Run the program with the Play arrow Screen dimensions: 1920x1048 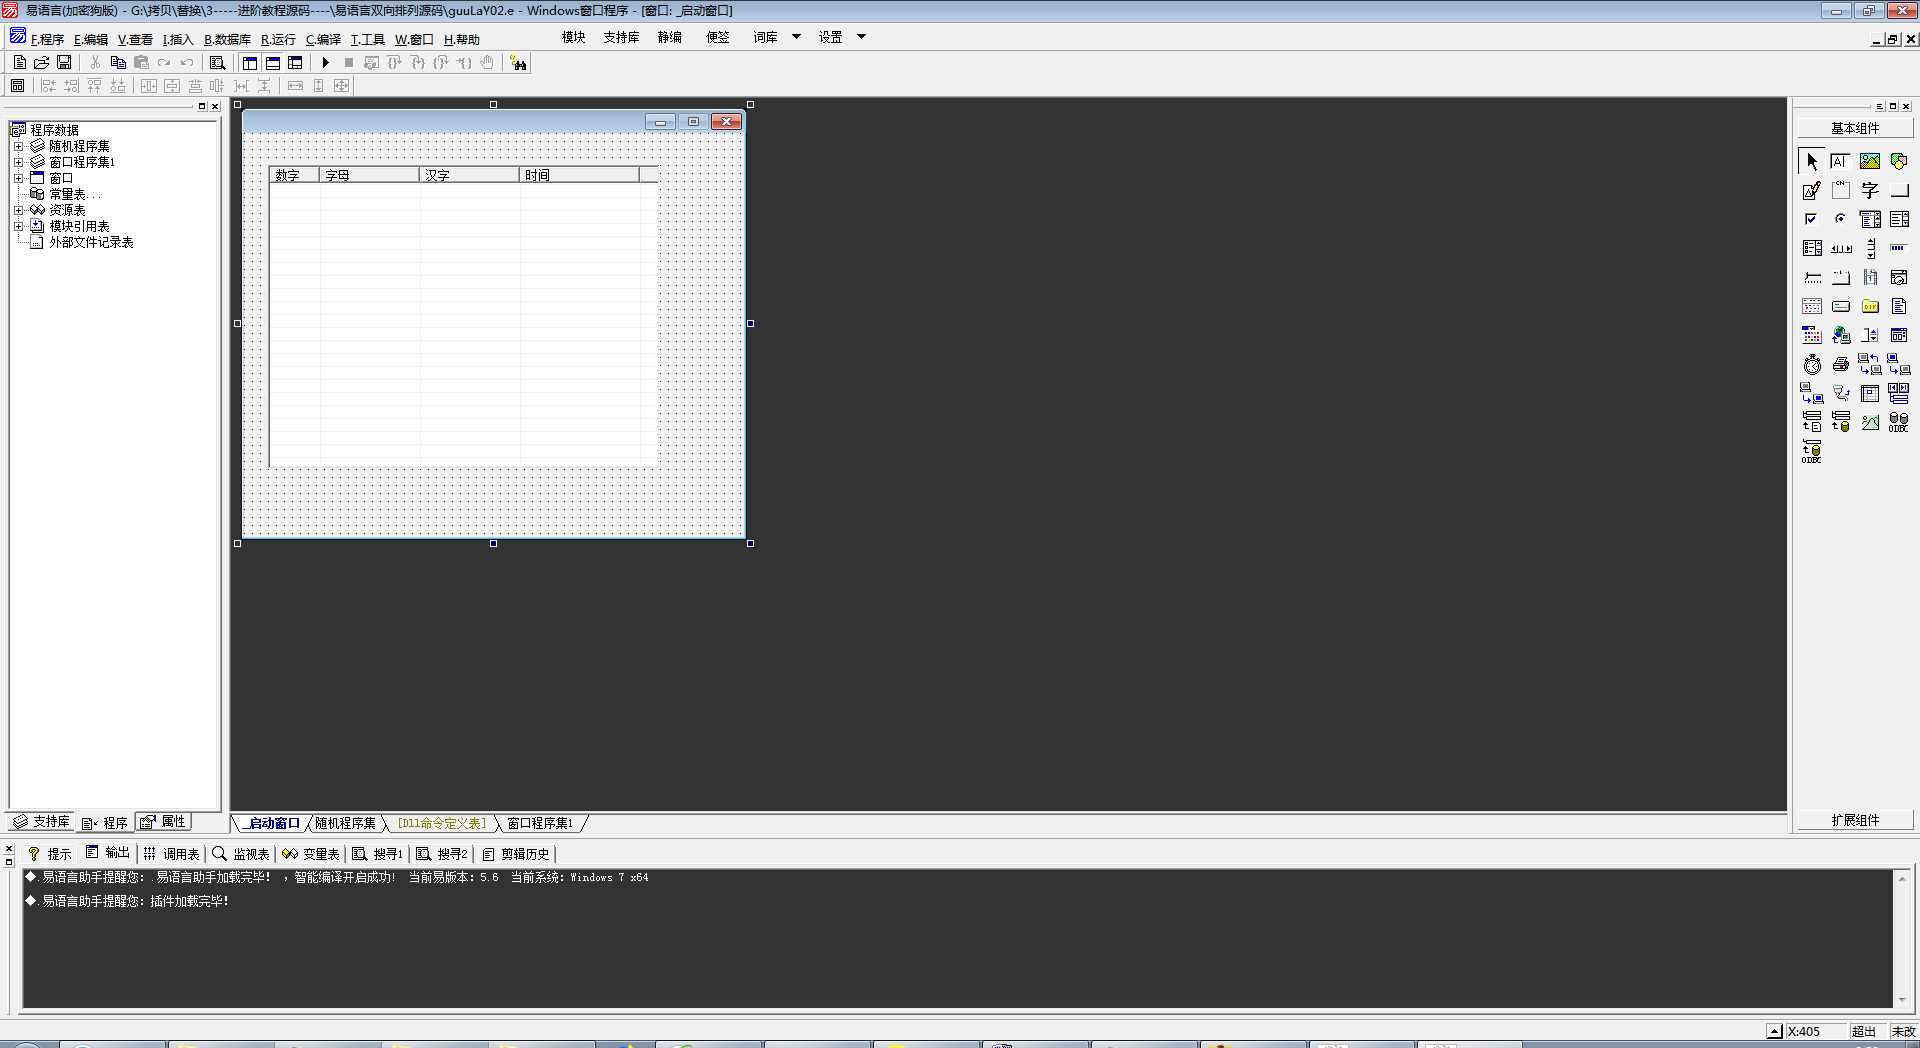[x=325, y=62]
